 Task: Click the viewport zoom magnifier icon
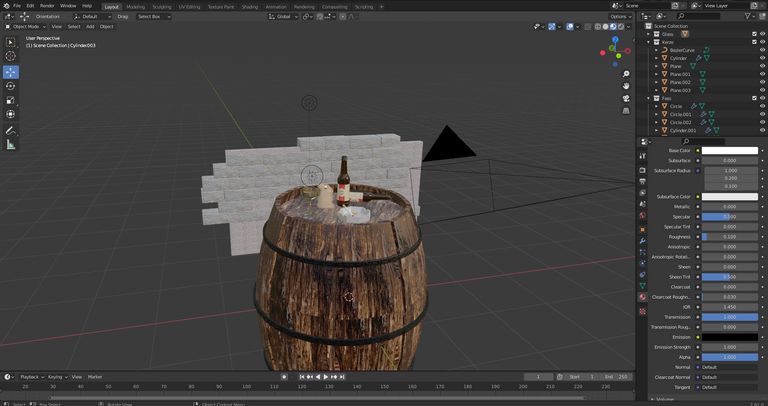click(626, 74)
